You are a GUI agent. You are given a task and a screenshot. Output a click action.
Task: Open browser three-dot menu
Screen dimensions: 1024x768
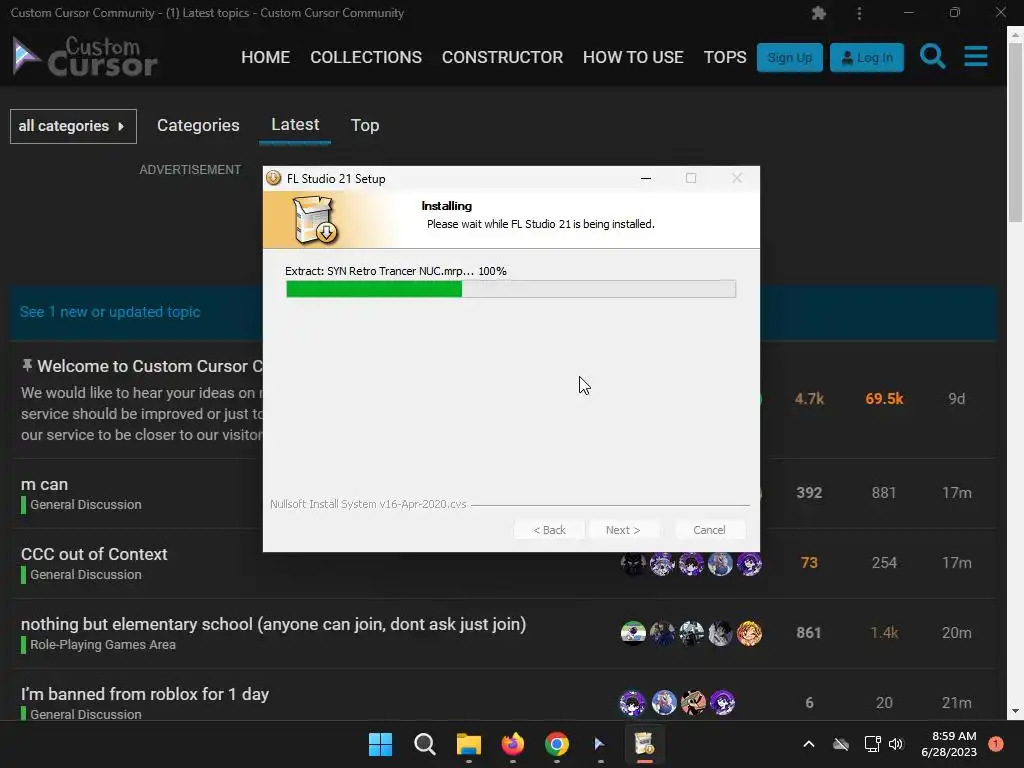859,13
